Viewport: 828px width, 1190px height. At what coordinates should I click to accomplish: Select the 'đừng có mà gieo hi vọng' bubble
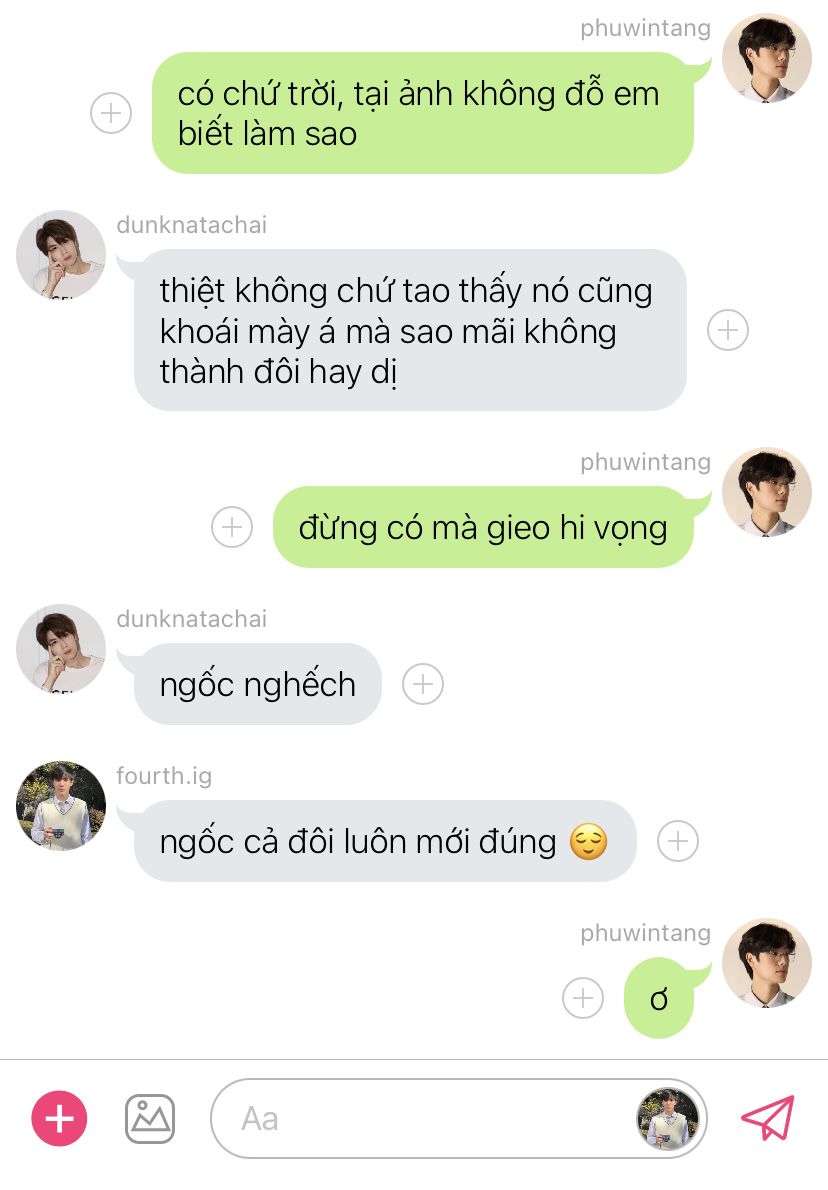(483, 527)
